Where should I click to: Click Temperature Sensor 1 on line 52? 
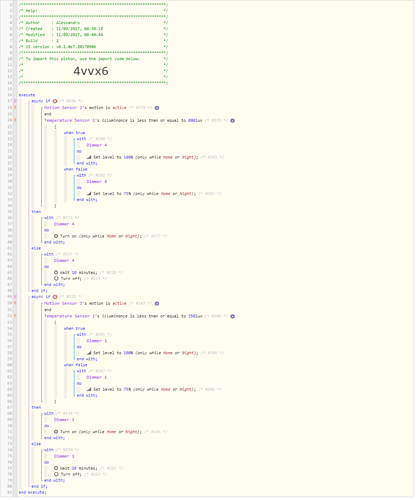pos(69,316)
